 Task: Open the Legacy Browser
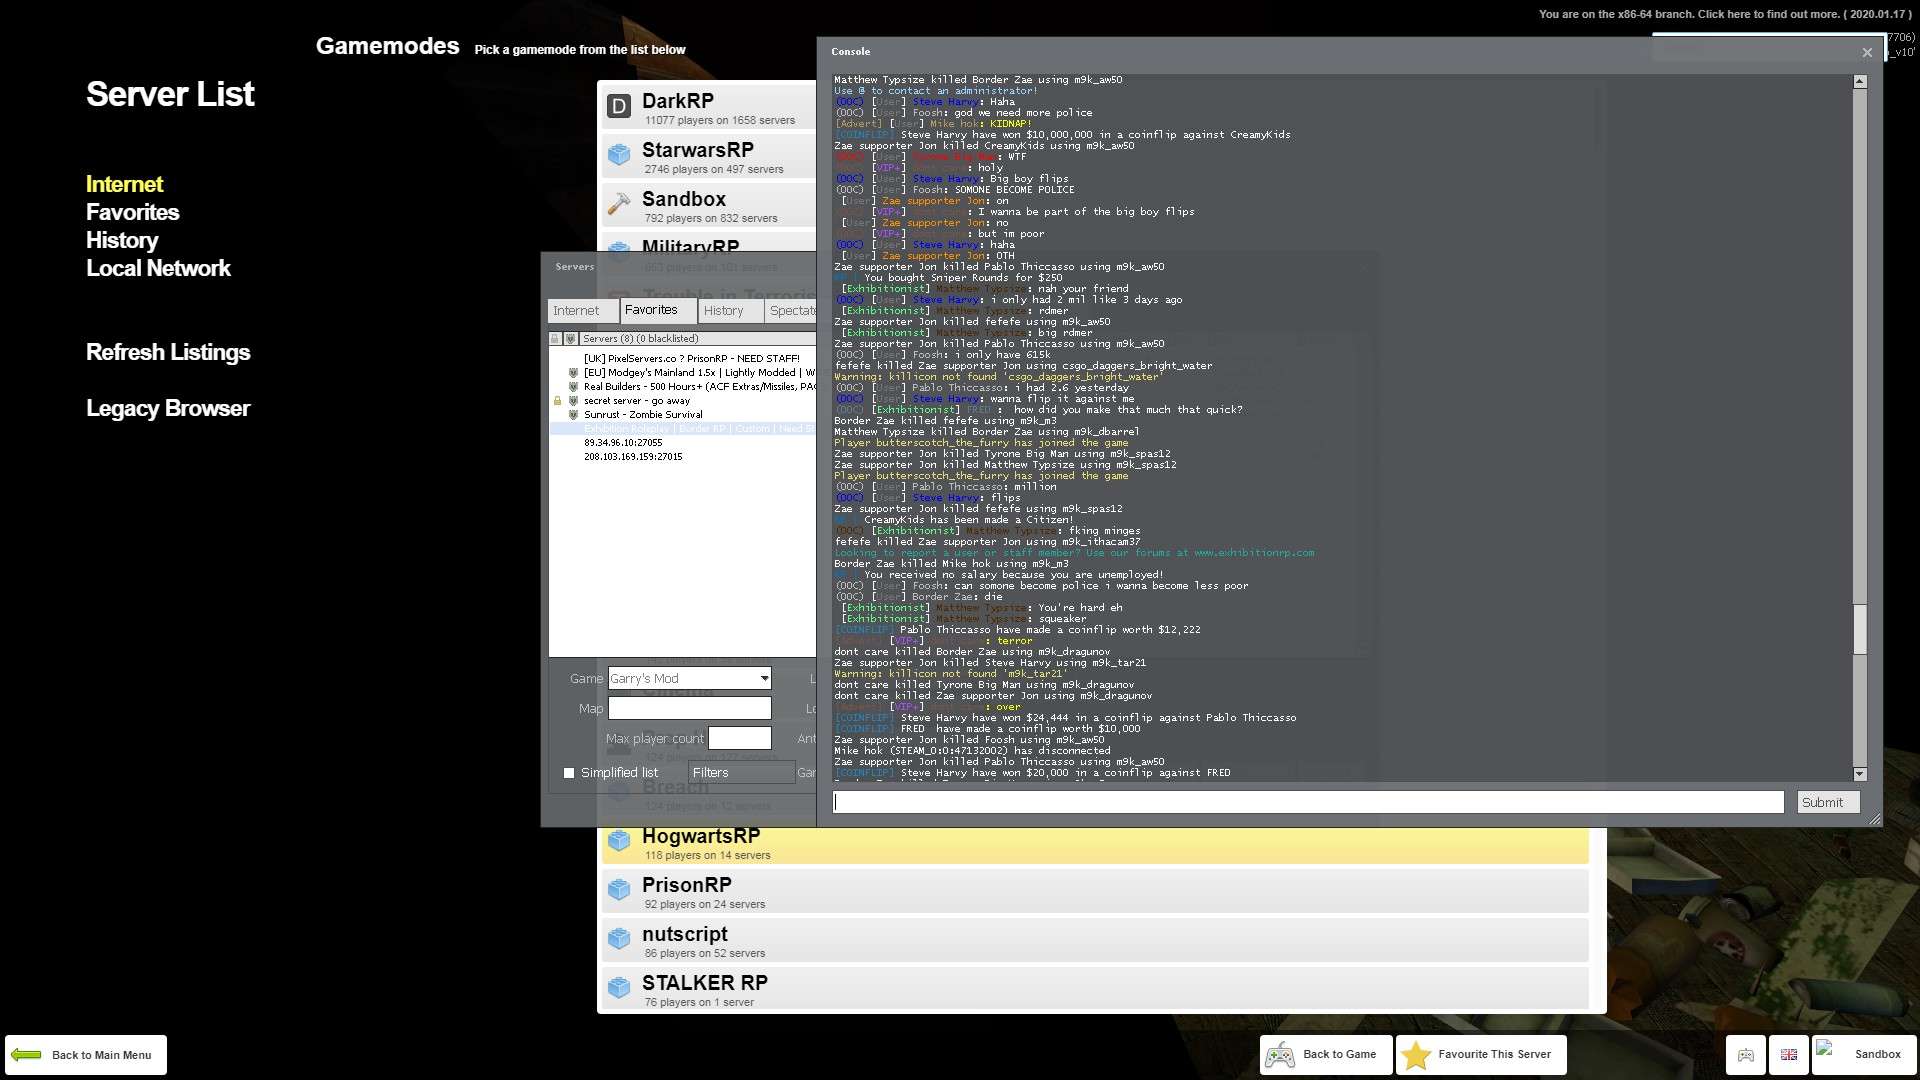tap(168, 408)
